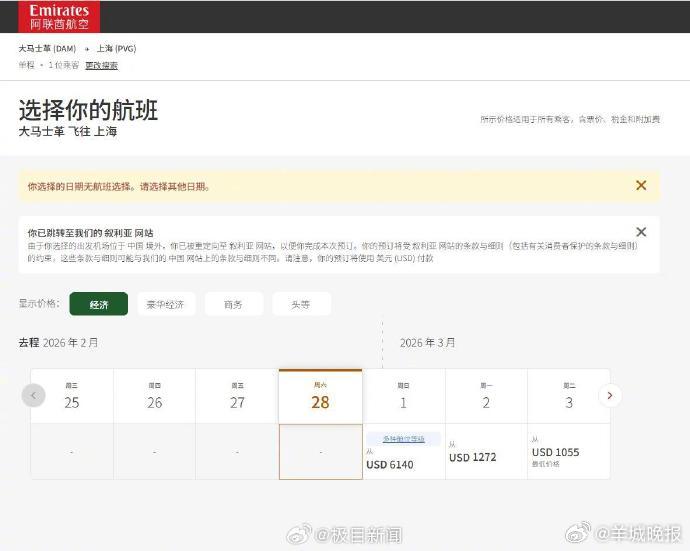
Task: Select February 25 date cell
Action: 72,397
